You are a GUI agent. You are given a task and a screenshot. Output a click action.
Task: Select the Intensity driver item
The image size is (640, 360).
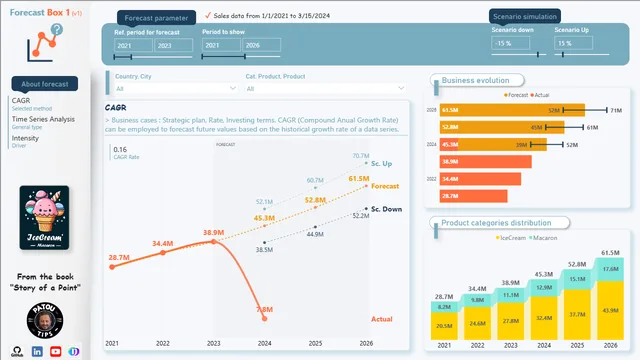(25, 141)
